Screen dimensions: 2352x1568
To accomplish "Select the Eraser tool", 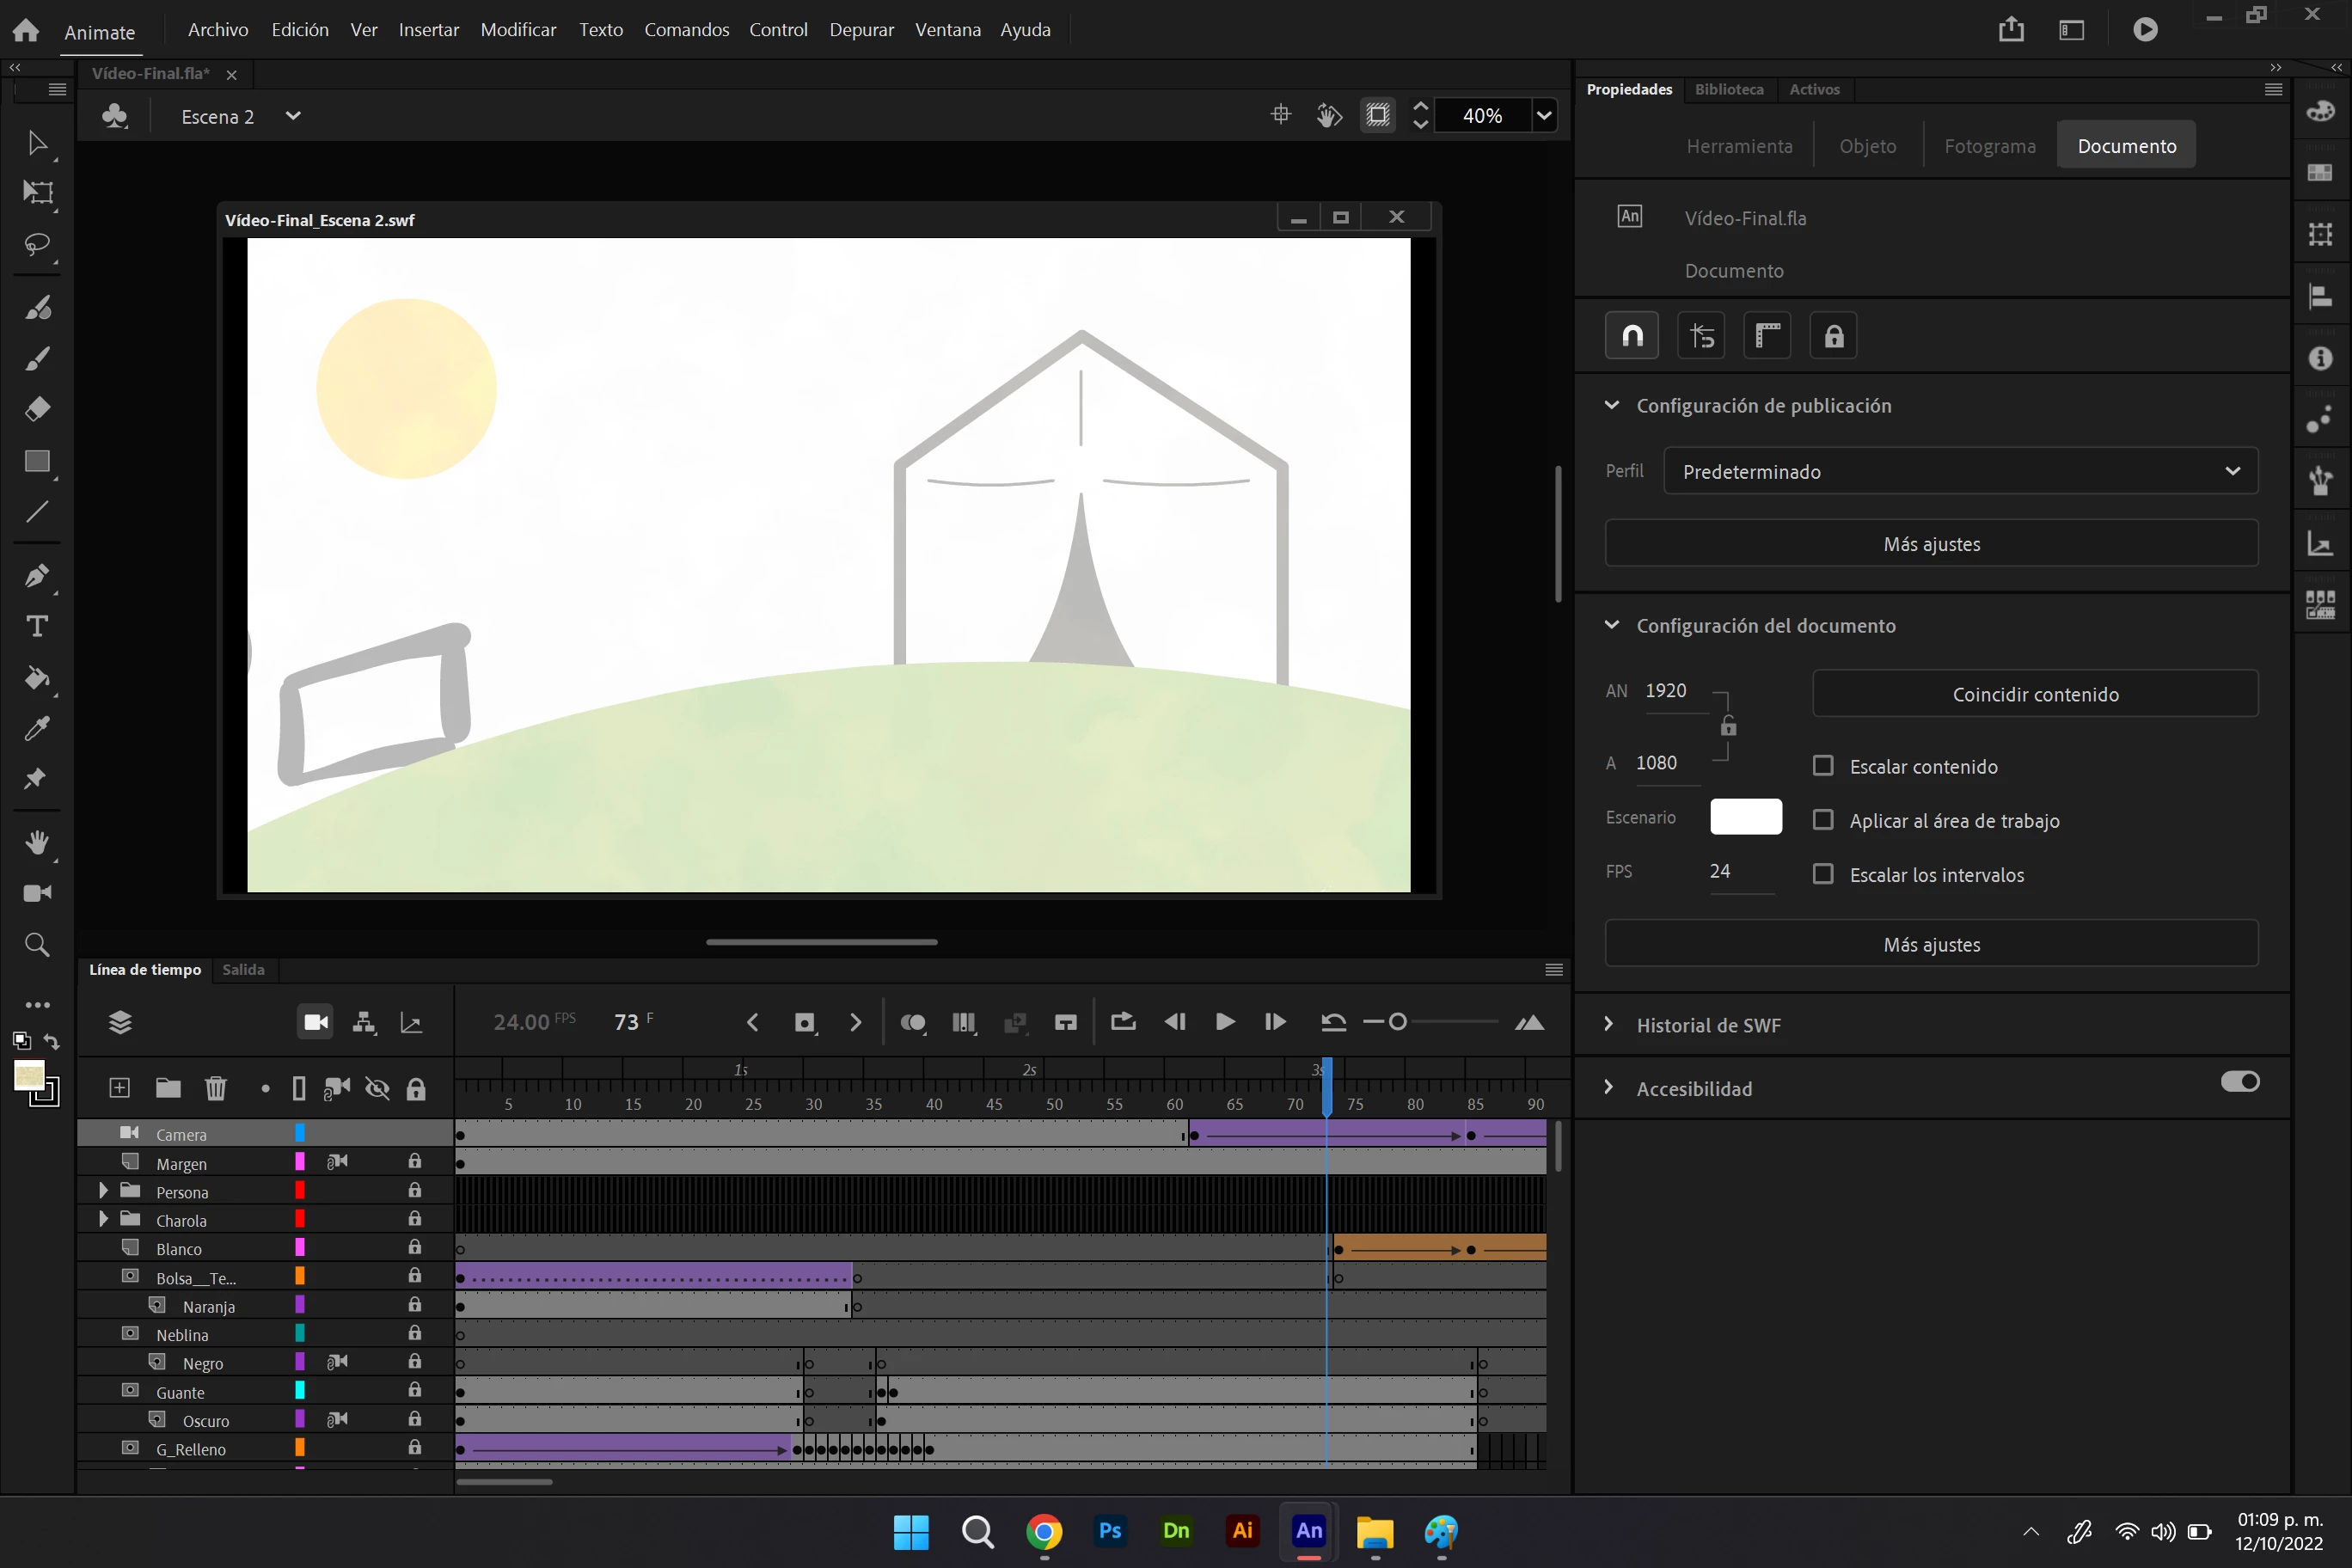I will pyautogui.click(x=37, y=409).
